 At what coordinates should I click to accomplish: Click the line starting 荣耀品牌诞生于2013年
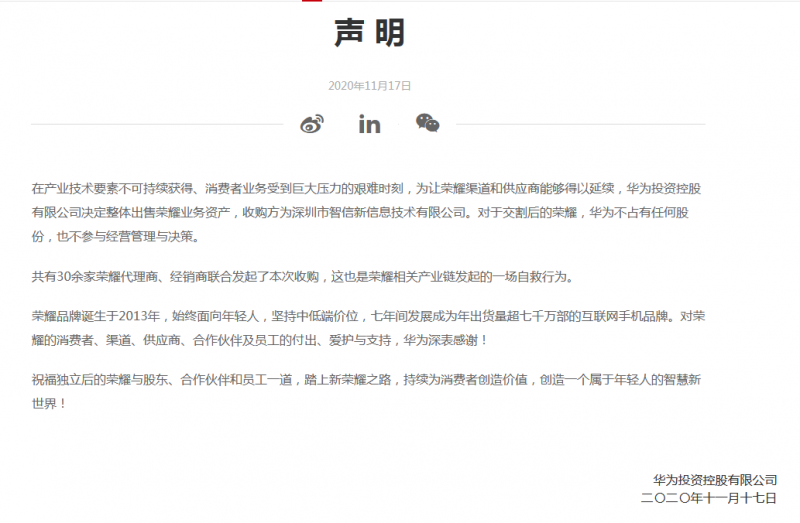pyautogui.click(x=368, y=316)
